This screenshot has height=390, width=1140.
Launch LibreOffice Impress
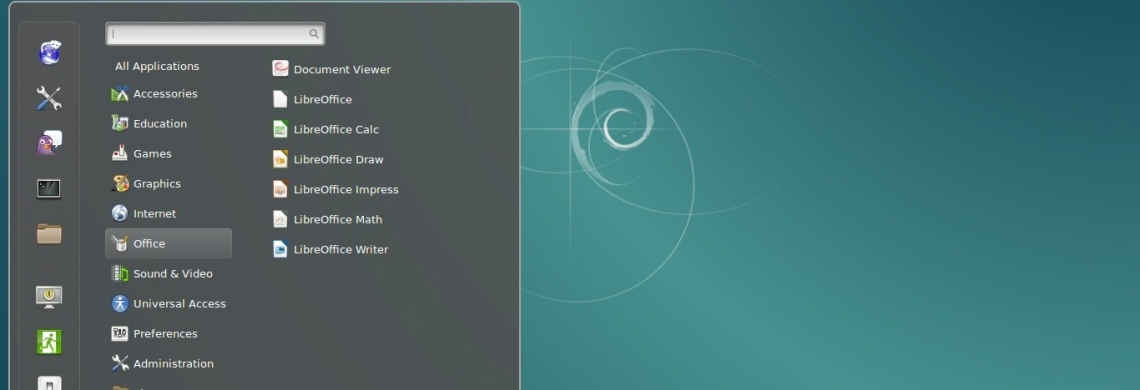pos(336,189)
